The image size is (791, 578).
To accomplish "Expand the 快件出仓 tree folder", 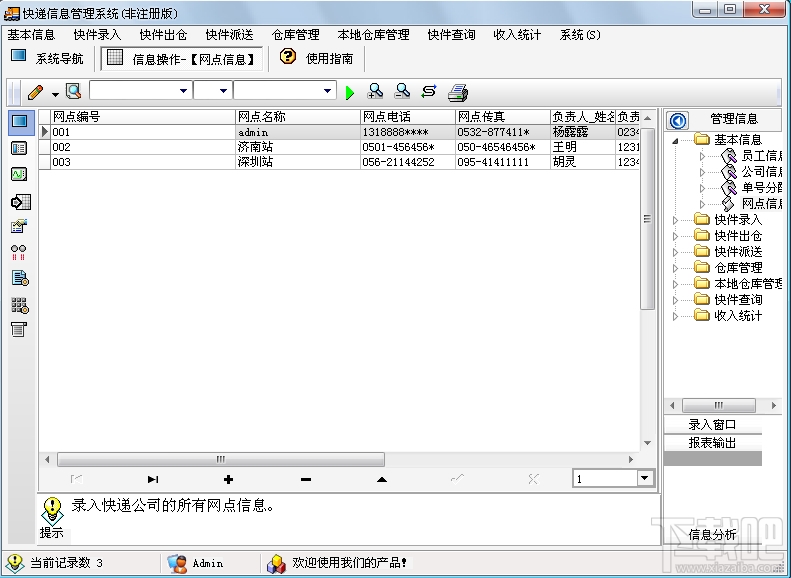I will [675, 236].
